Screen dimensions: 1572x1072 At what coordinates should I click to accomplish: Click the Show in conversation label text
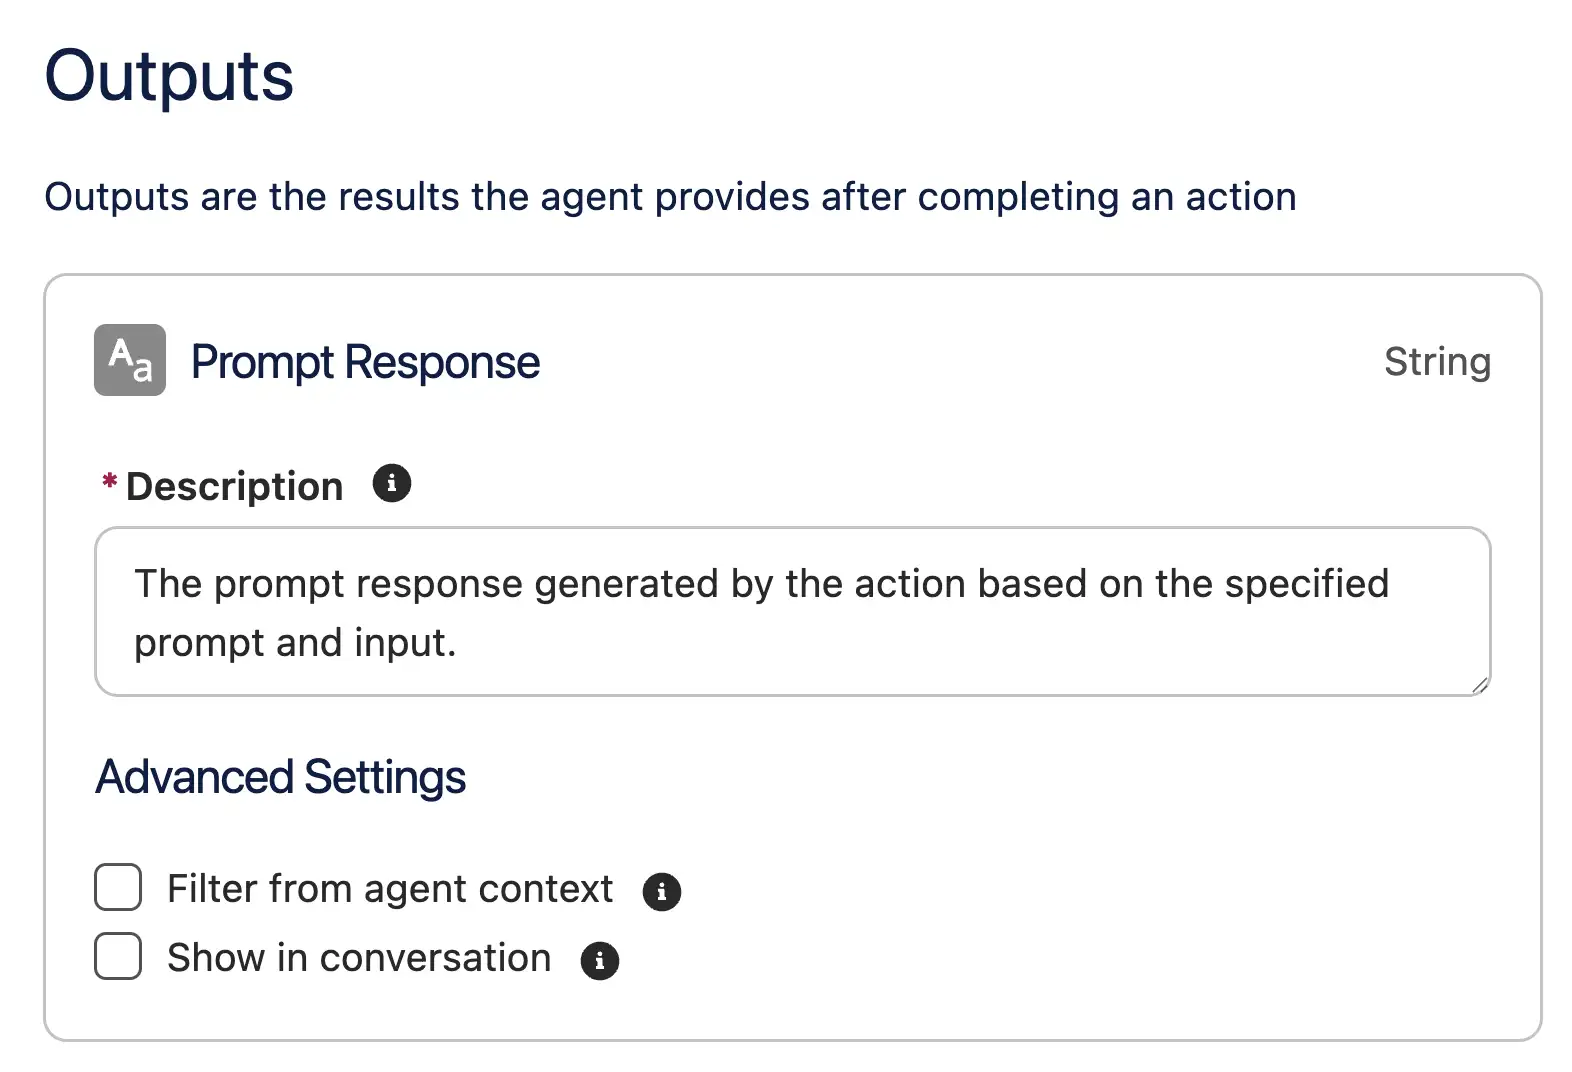[x=359, y=958]
